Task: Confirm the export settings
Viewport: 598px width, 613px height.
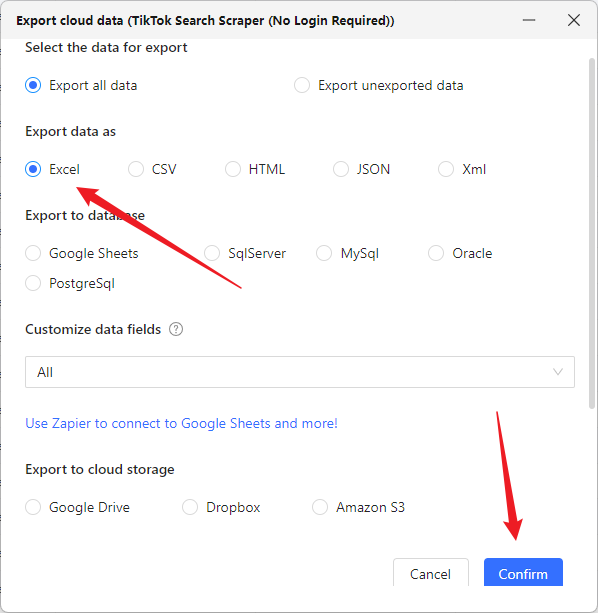Action: (x=523, y=573)
